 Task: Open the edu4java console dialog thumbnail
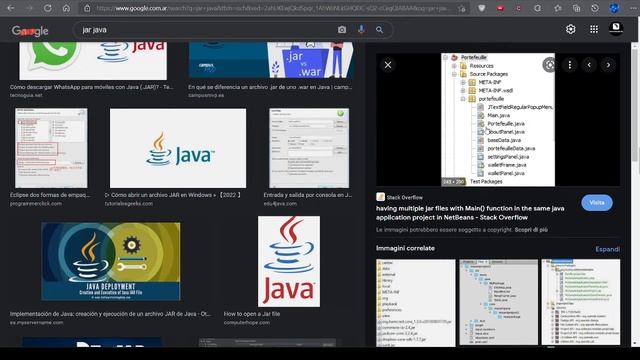[x=309, y=148]
